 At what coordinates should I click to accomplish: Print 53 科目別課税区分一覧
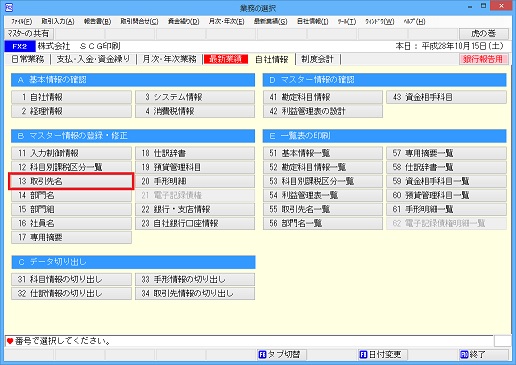click(323, 181)
